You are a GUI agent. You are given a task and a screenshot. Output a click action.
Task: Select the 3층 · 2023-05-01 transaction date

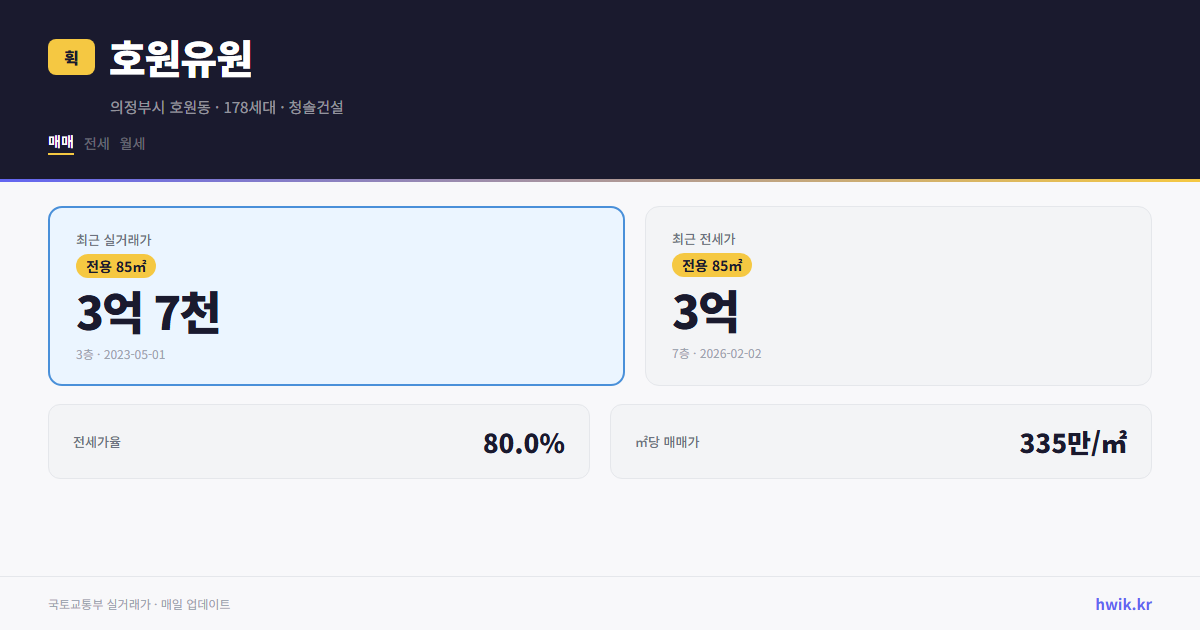[x=119, y=354]
